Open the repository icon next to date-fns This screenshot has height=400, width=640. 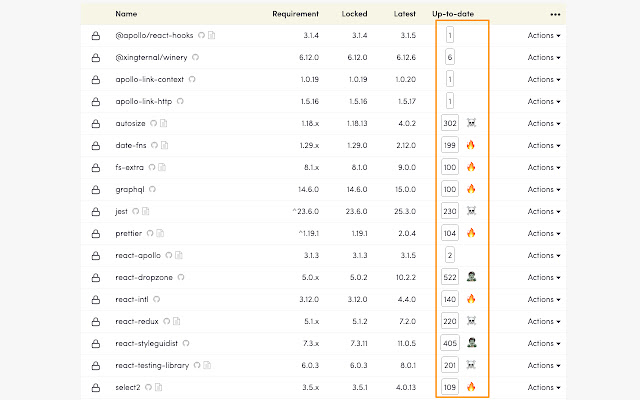coord(154,145)
